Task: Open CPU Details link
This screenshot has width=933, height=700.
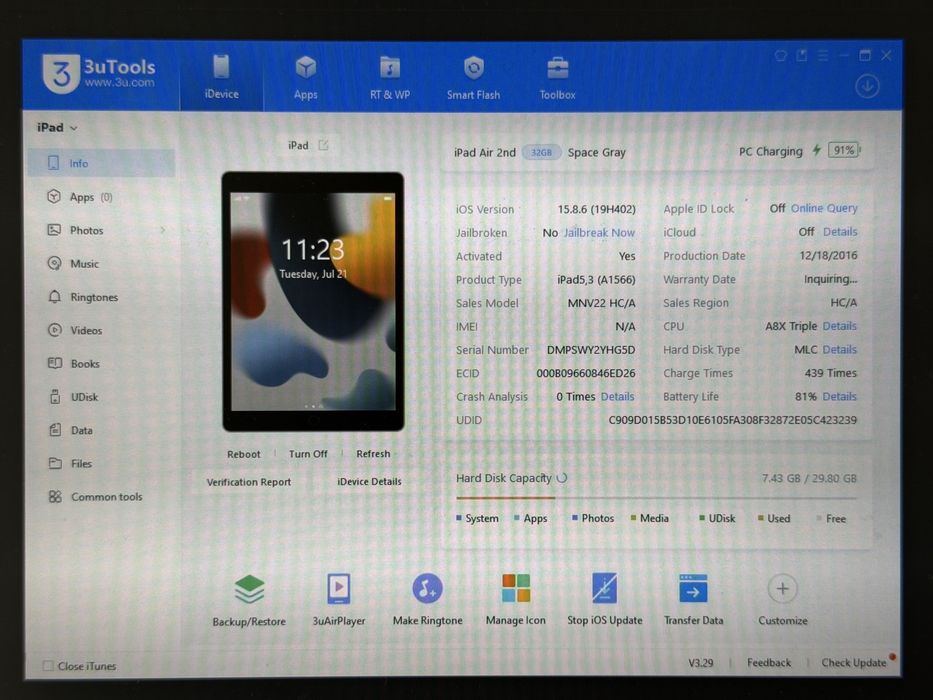Action: click(x=840, y=326)
